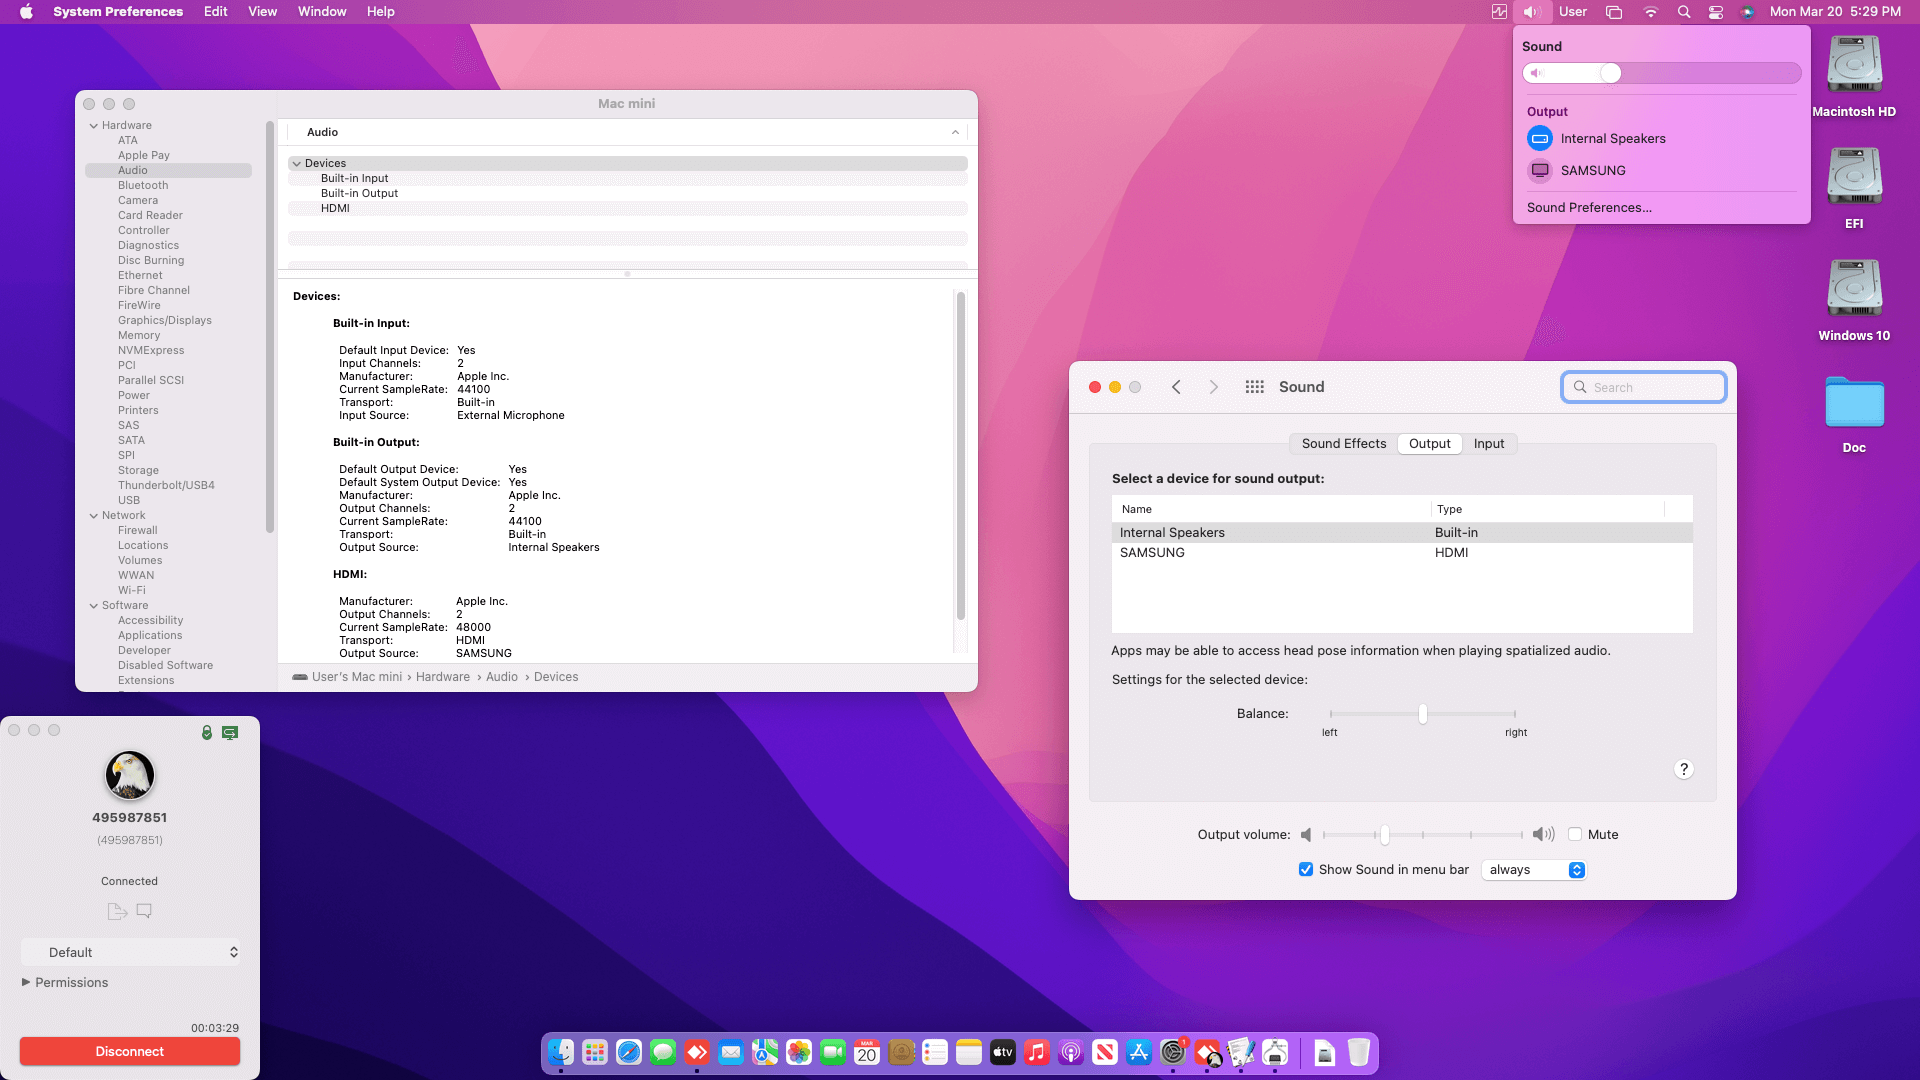Enable the Mute checkbox
Image resolution: width=1920 pixels, height=1080 pixels.
[1575, 834]
